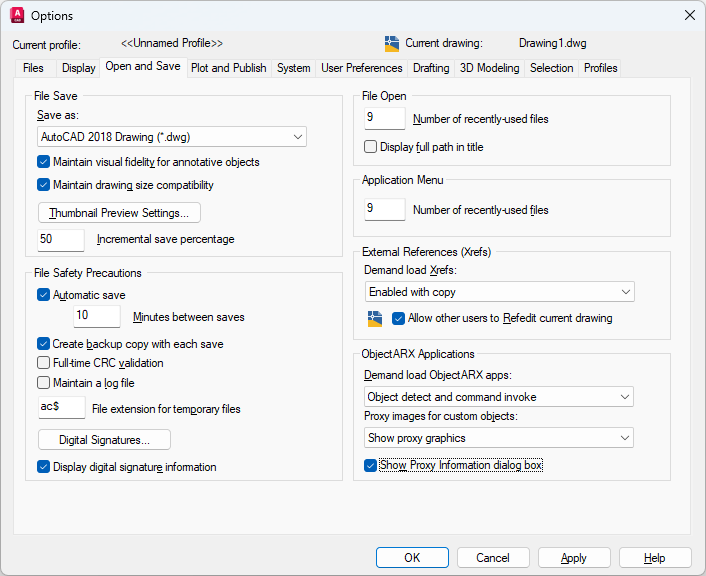This screenshot has width=706, height=576.
Task: Go to the User Preferences tab
Action: click(362, 68)
